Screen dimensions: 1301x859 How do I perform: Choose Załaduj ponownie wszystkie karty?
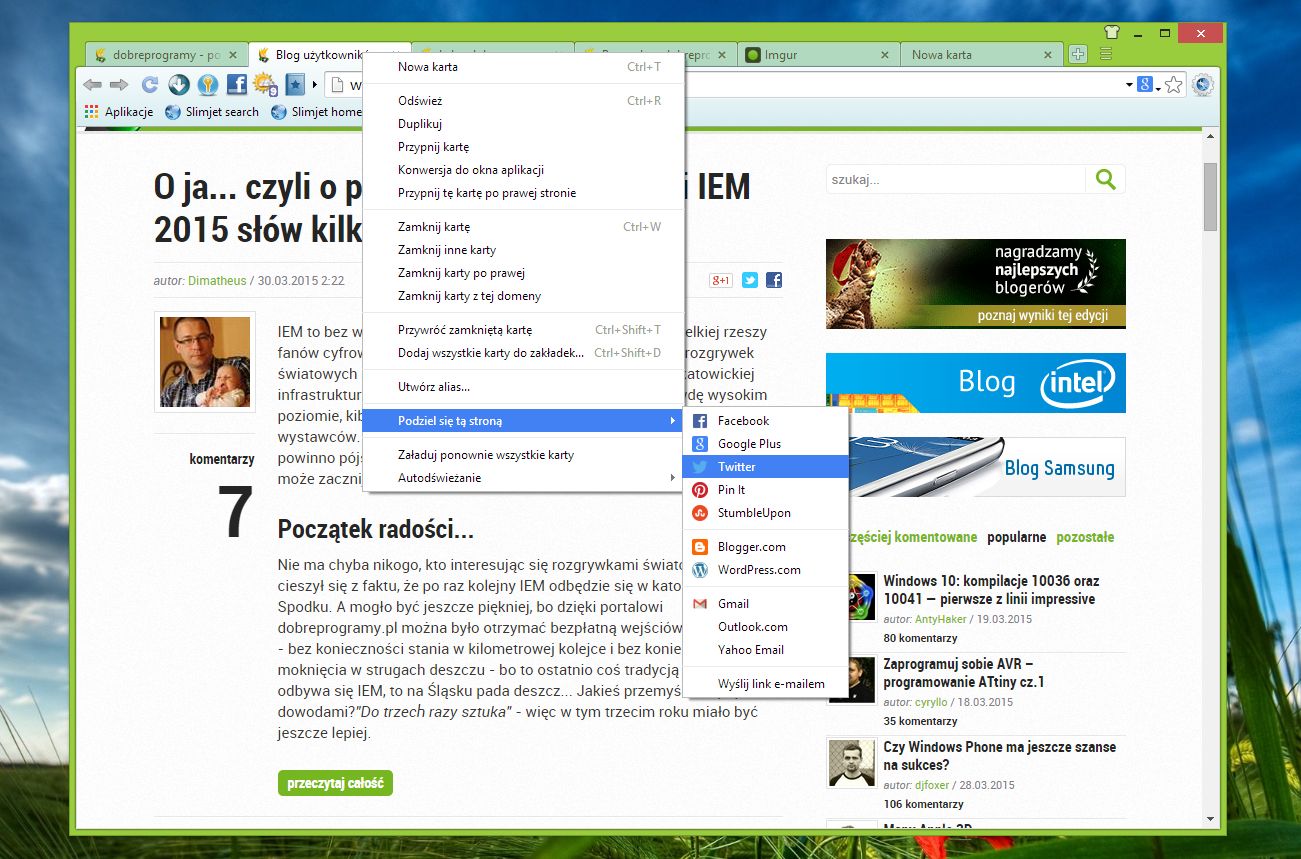click(x=523, y=455)
